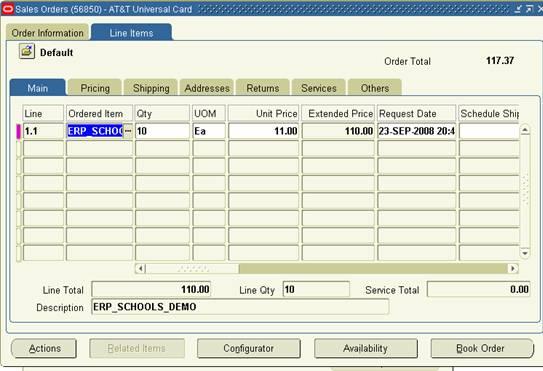Click the Qty field showing 10

162,131
